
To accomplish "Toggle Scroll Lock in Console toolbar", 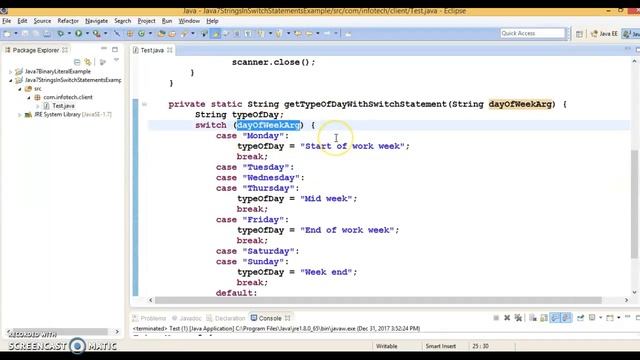I will pyautogui.click(x=544, y=318).
